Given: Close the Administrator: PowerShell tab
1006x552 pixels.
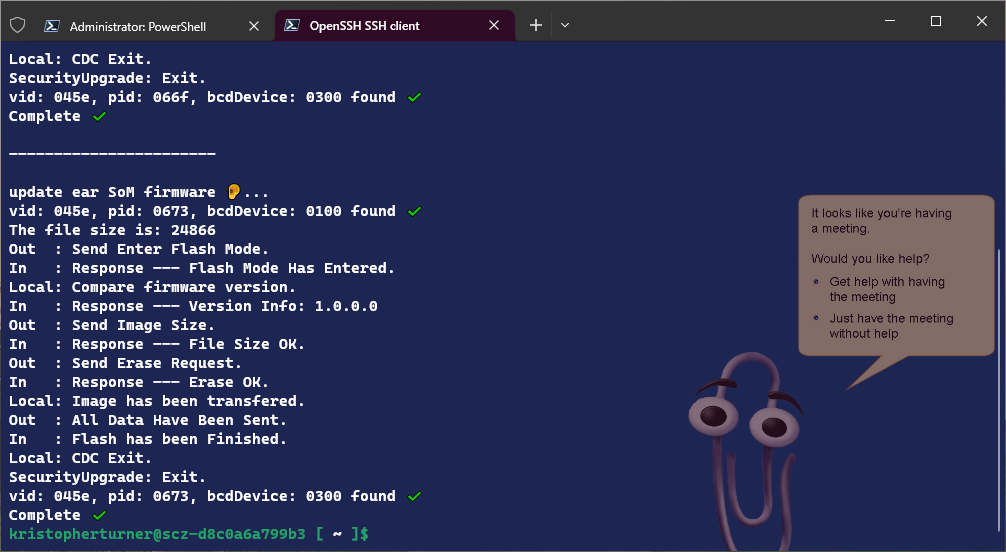Looking at the screenshot, I should [255, 26].
